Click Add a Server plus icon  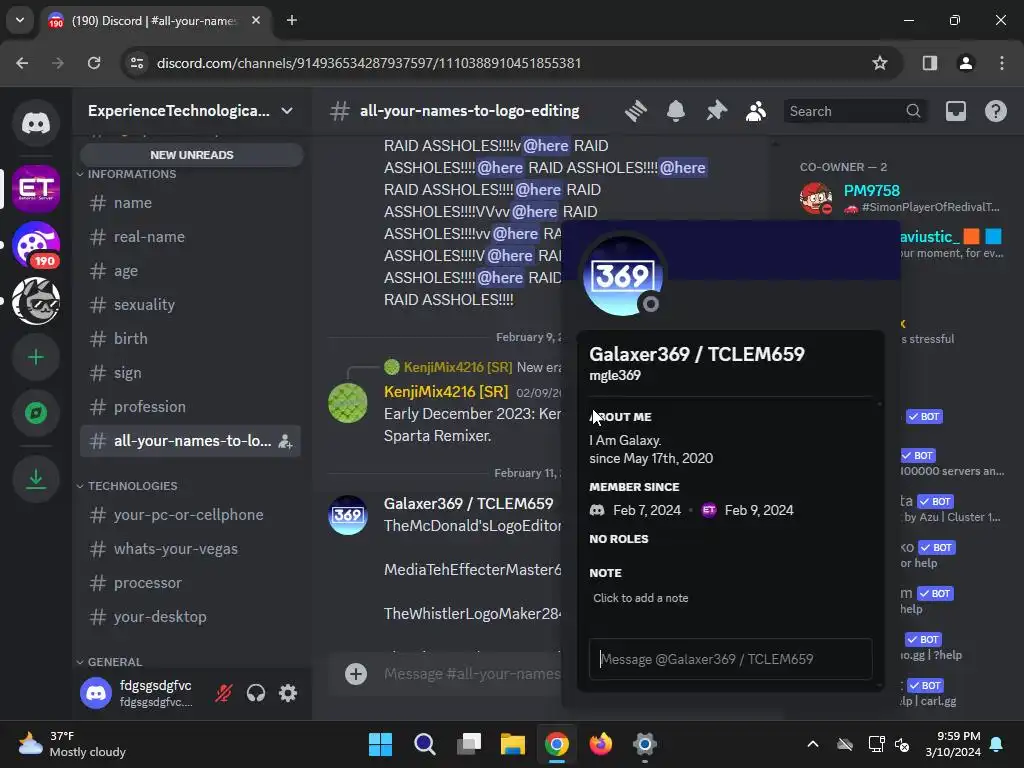36,357
